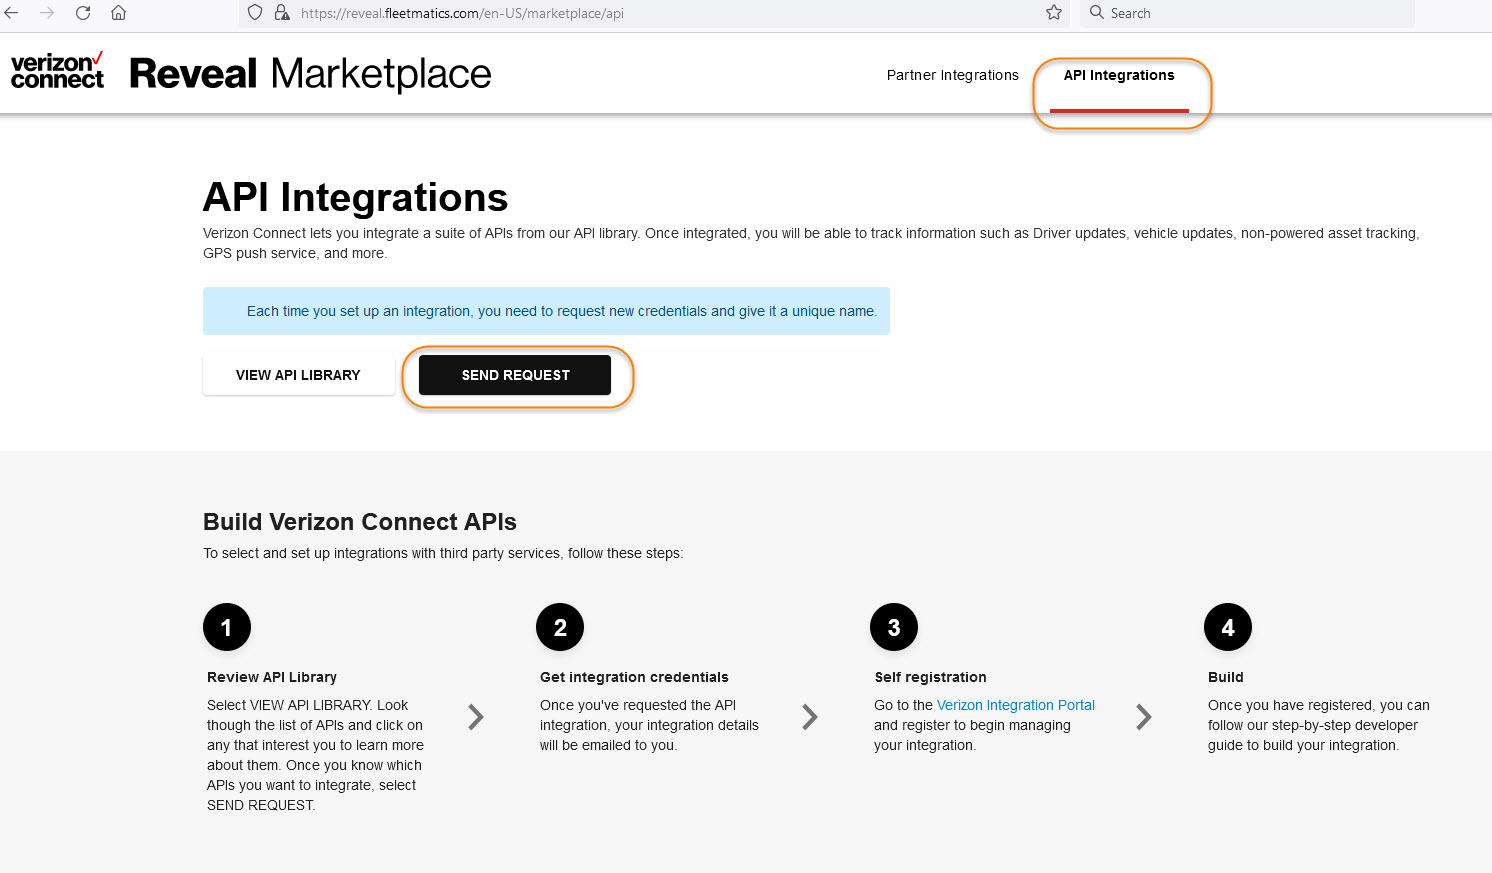
Task: Click the magnifier icon in search box
Action: click(x=1097, y=13)
